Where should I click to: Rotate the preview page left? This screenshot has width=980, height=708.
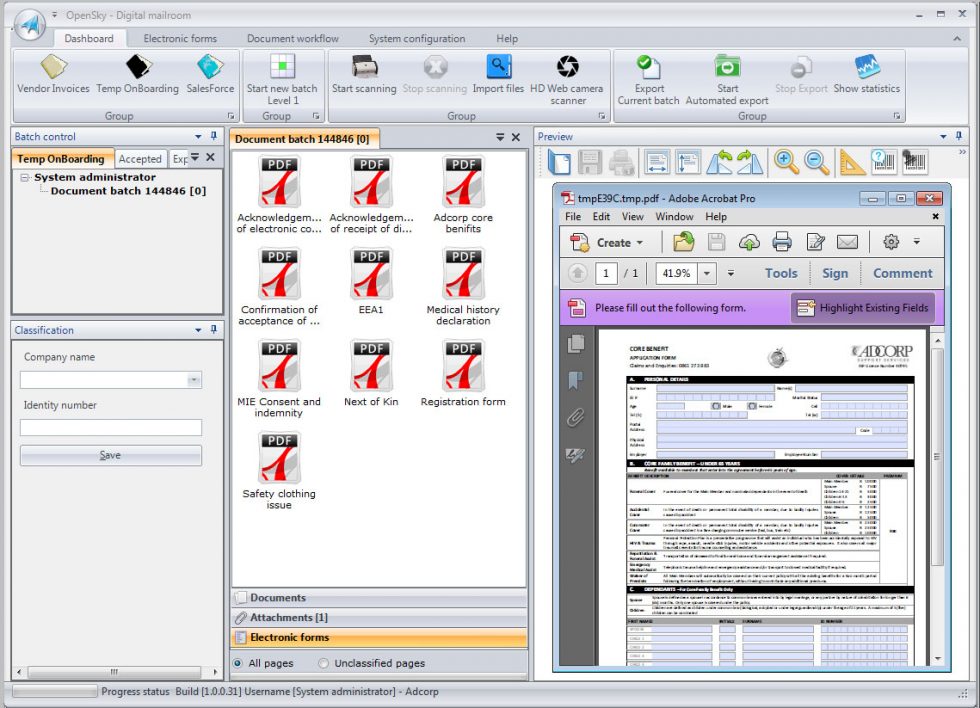718,162
